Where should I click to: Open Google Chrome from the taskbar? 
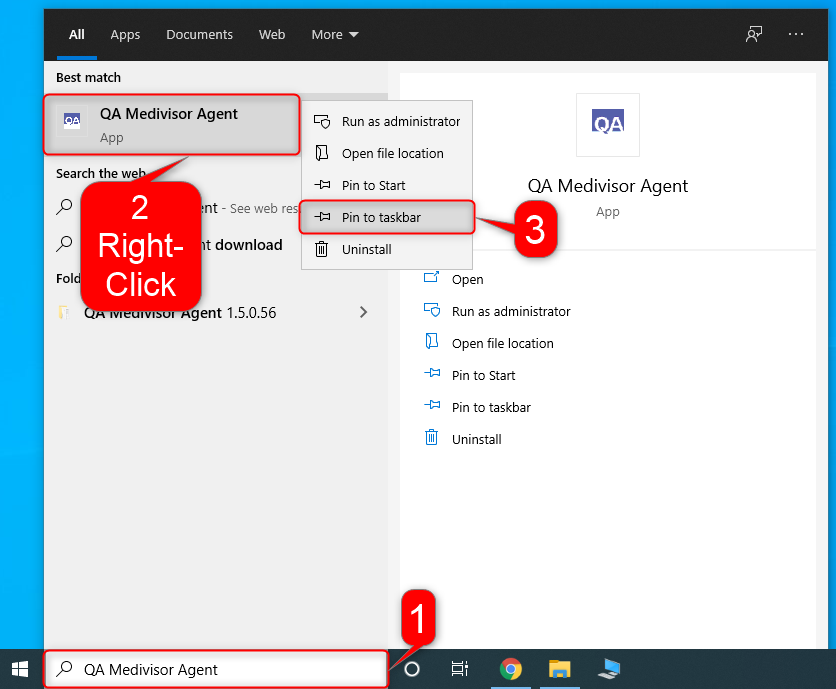(x=511, y=669)
